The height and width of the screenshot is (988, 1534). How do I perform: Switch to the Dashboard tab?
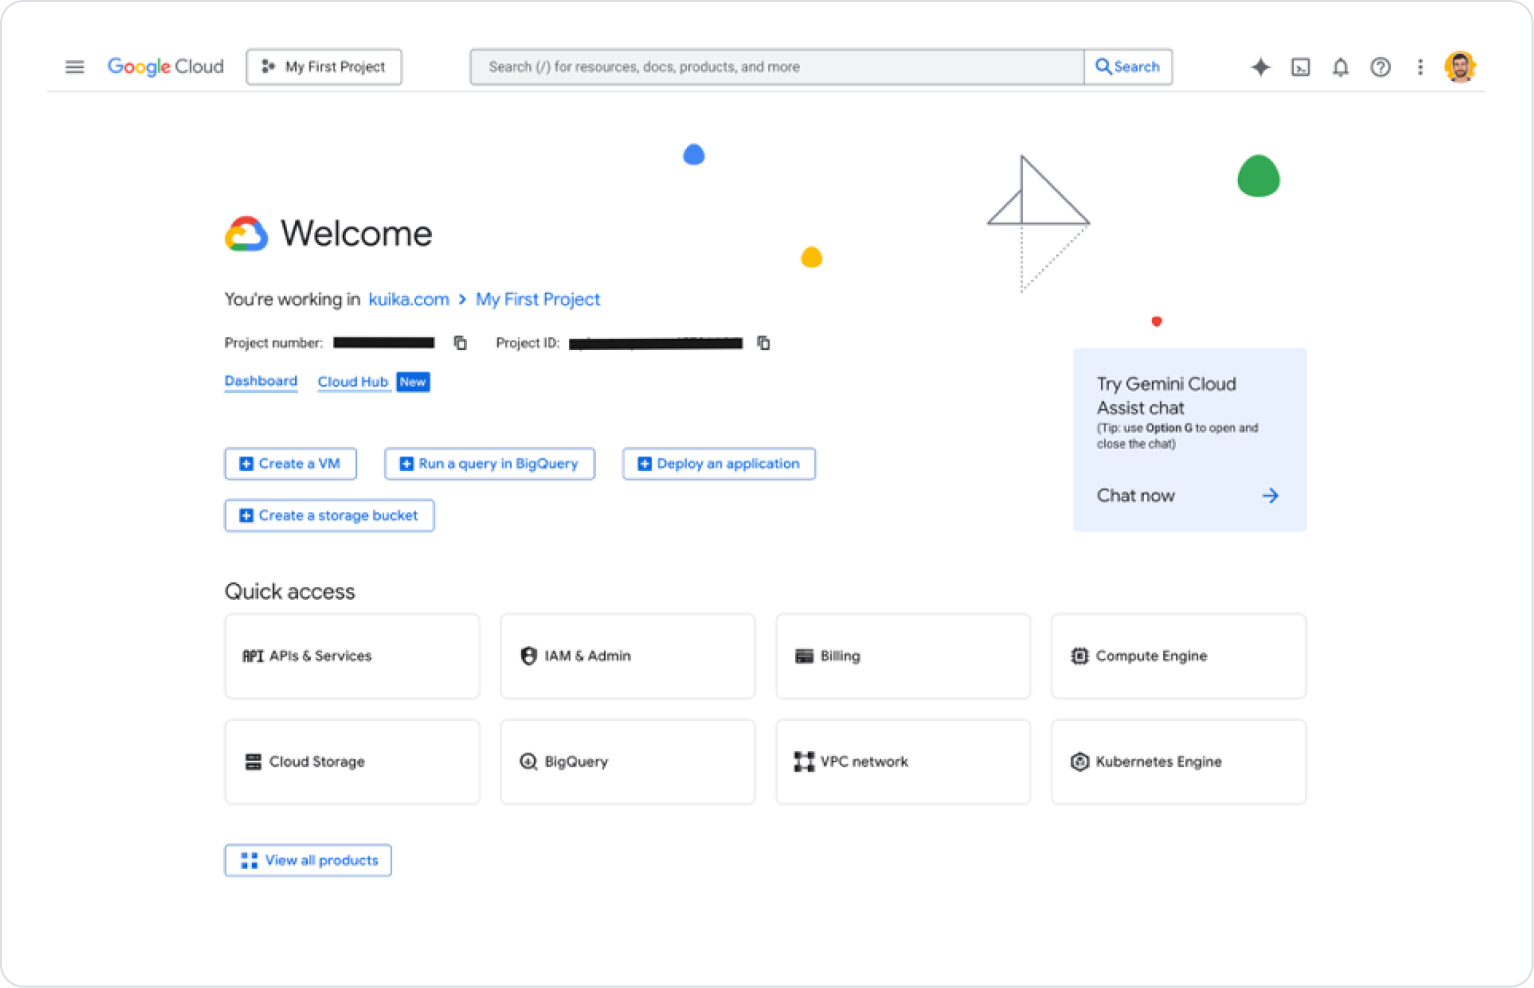point(261,381)
